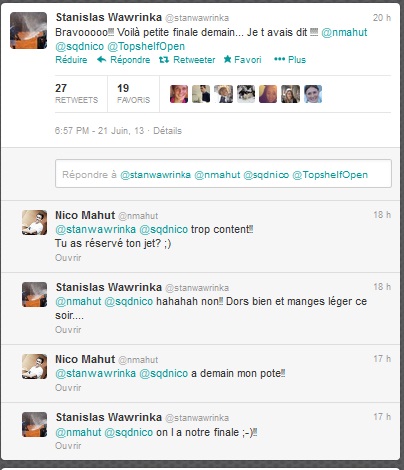Click the first retweeter avatar thumbnail
The width and height of the screenshot is (404, 470).
[179, 94]
